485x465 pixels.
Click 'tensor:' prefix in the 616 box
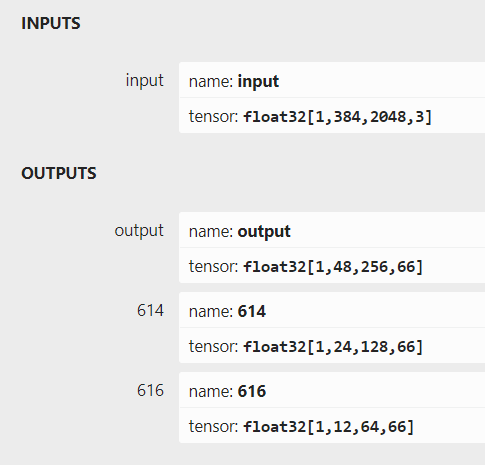pyautogui.click(x=213, y=427)
